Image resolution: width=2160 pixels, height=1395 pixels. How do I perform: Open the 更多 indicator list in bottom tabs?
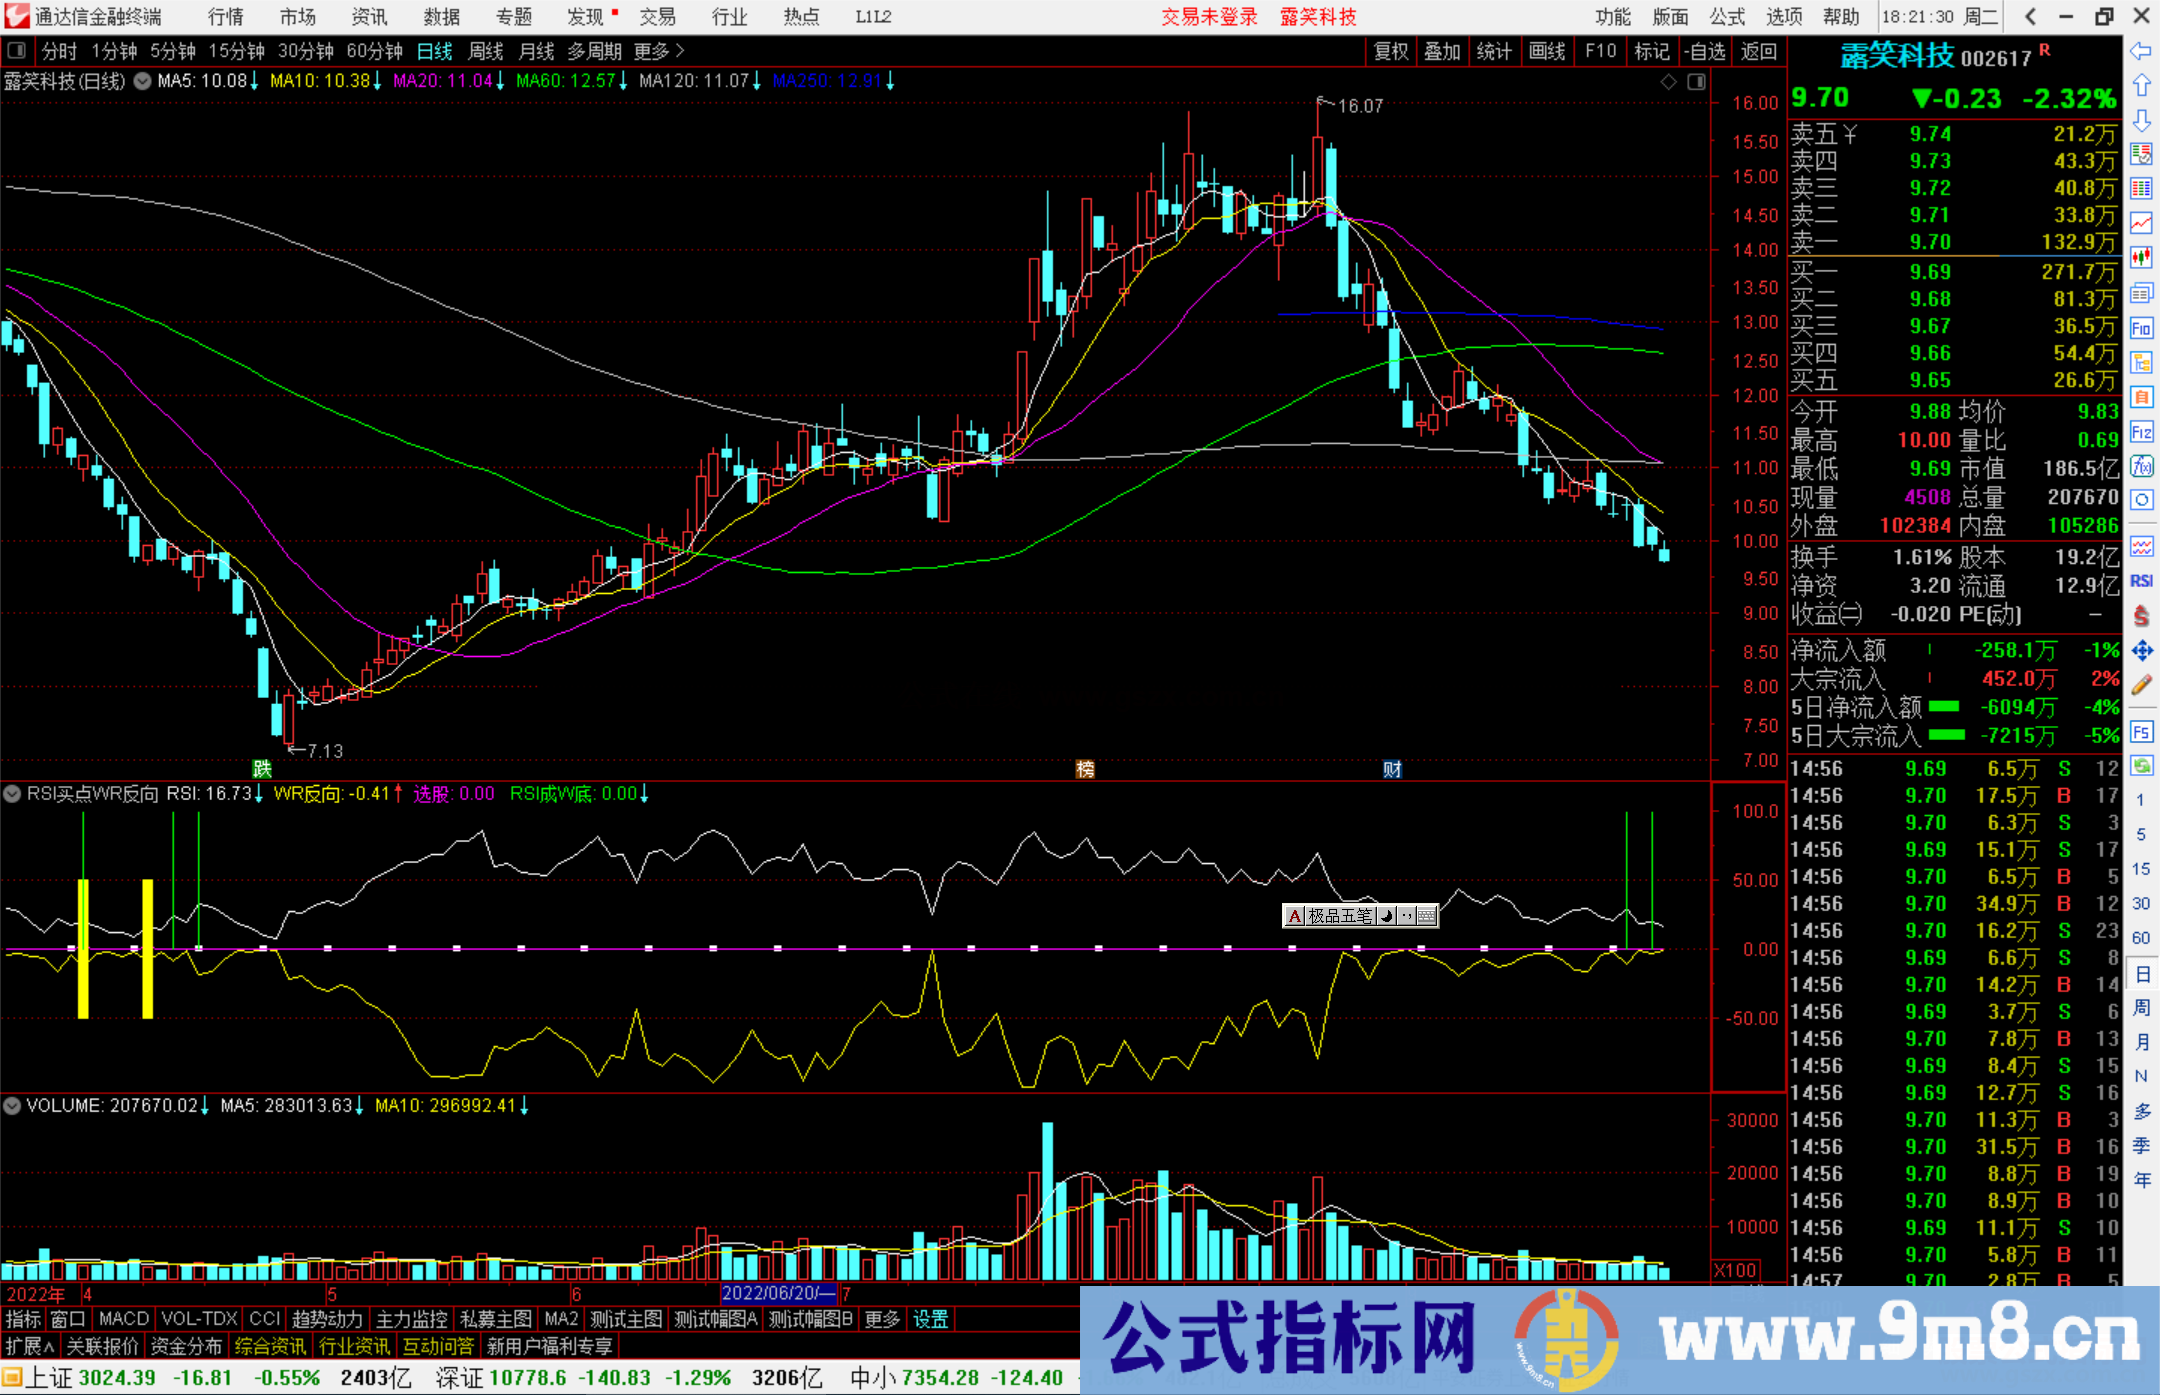click(882, 1319)
